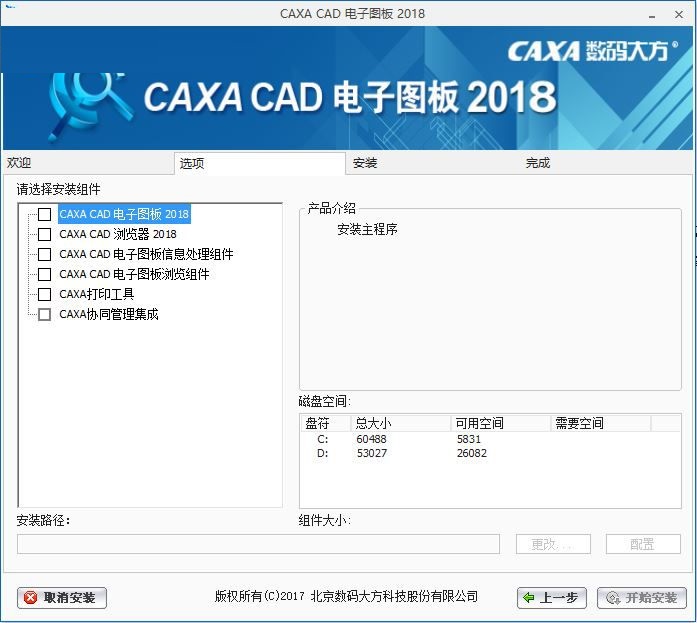
Task: Select tree row CAXA CAD 电子图板 2018
Action: 124,214
